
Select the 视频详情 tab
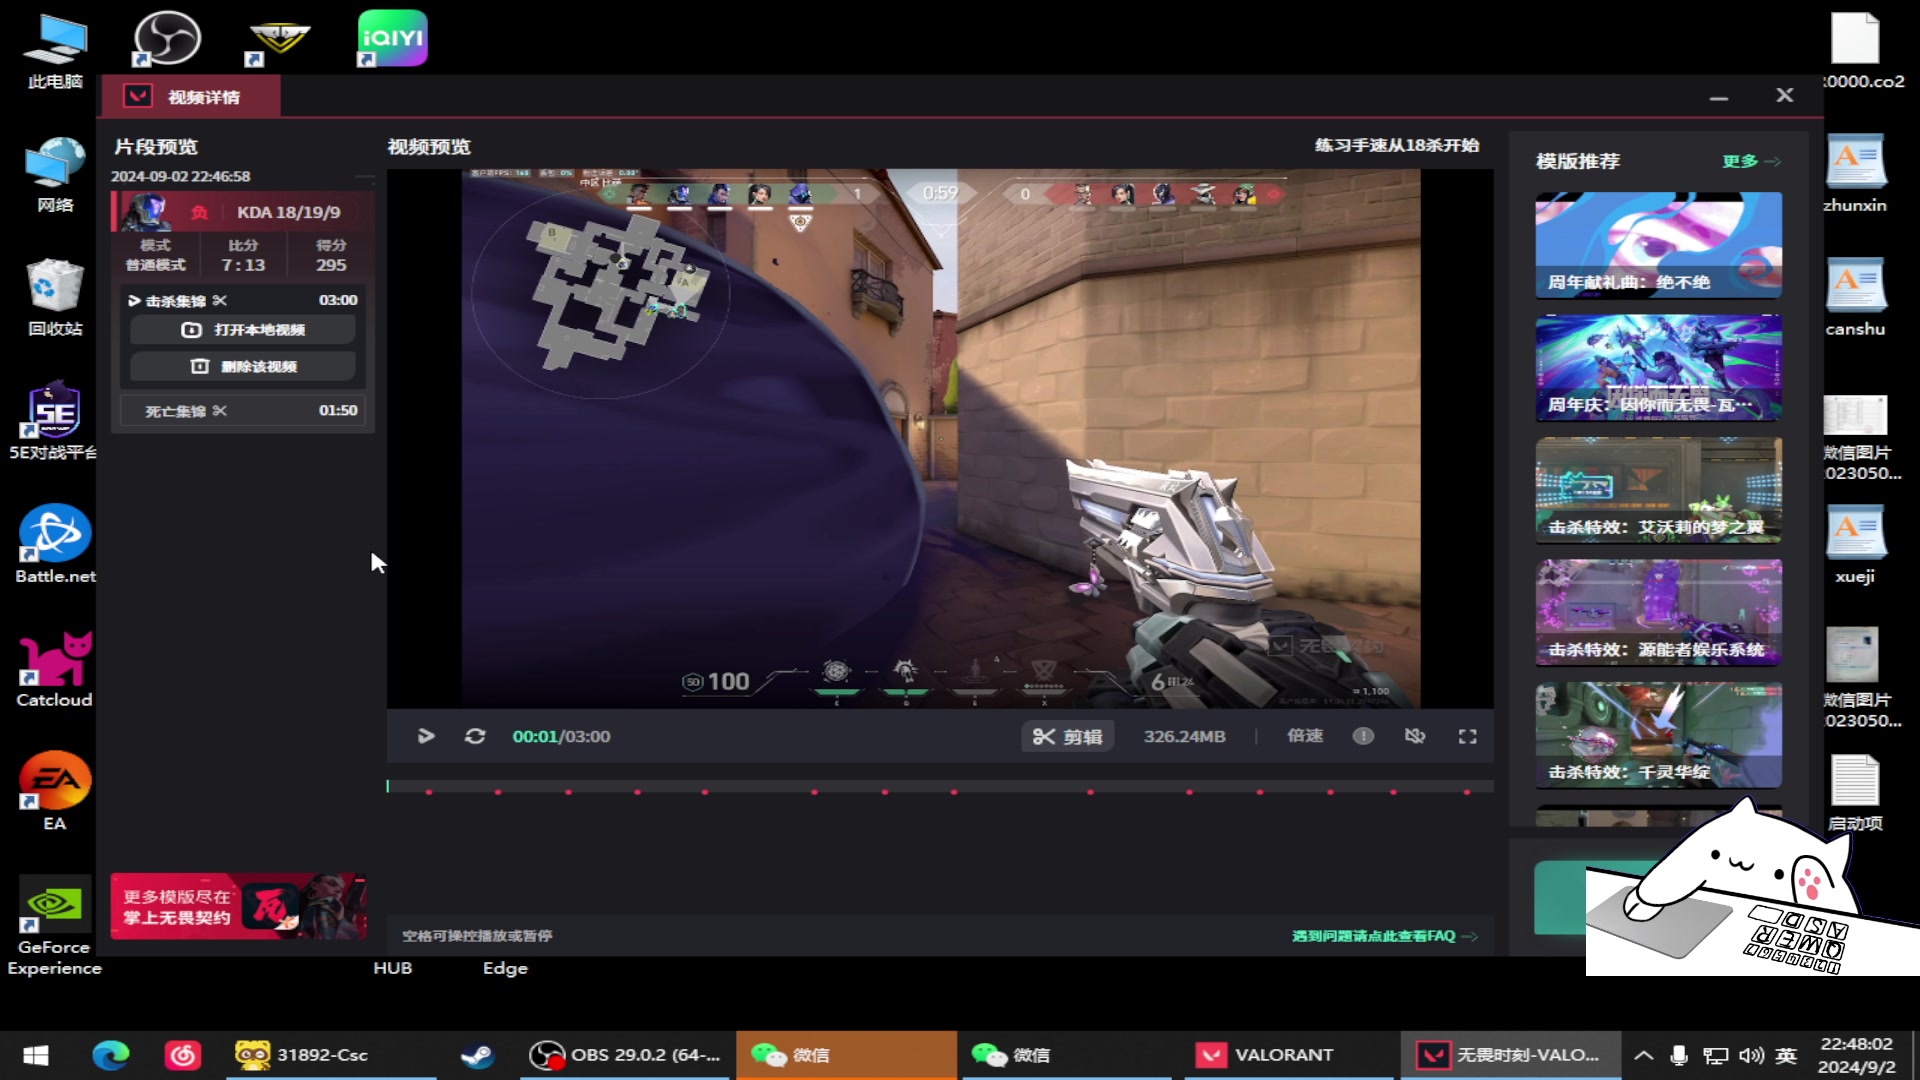pyautogui.click(x=190, y=97)
